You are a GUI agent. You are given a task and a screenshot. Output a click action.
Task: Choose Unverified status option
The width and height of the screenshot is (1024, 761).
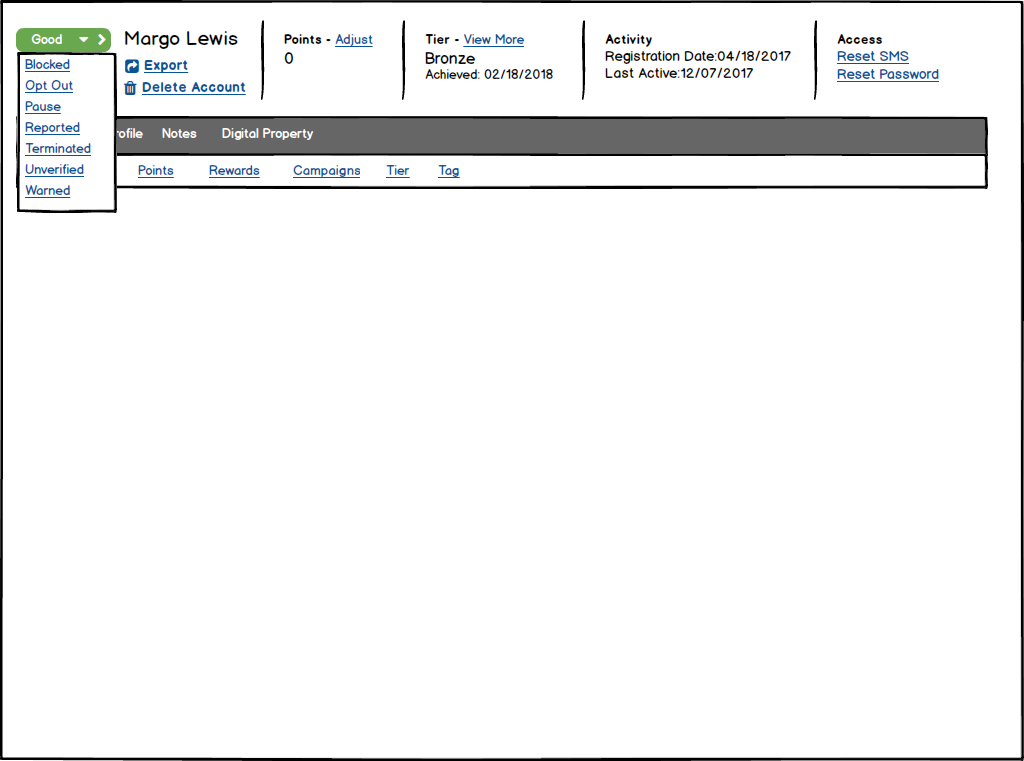coord(54,169)
